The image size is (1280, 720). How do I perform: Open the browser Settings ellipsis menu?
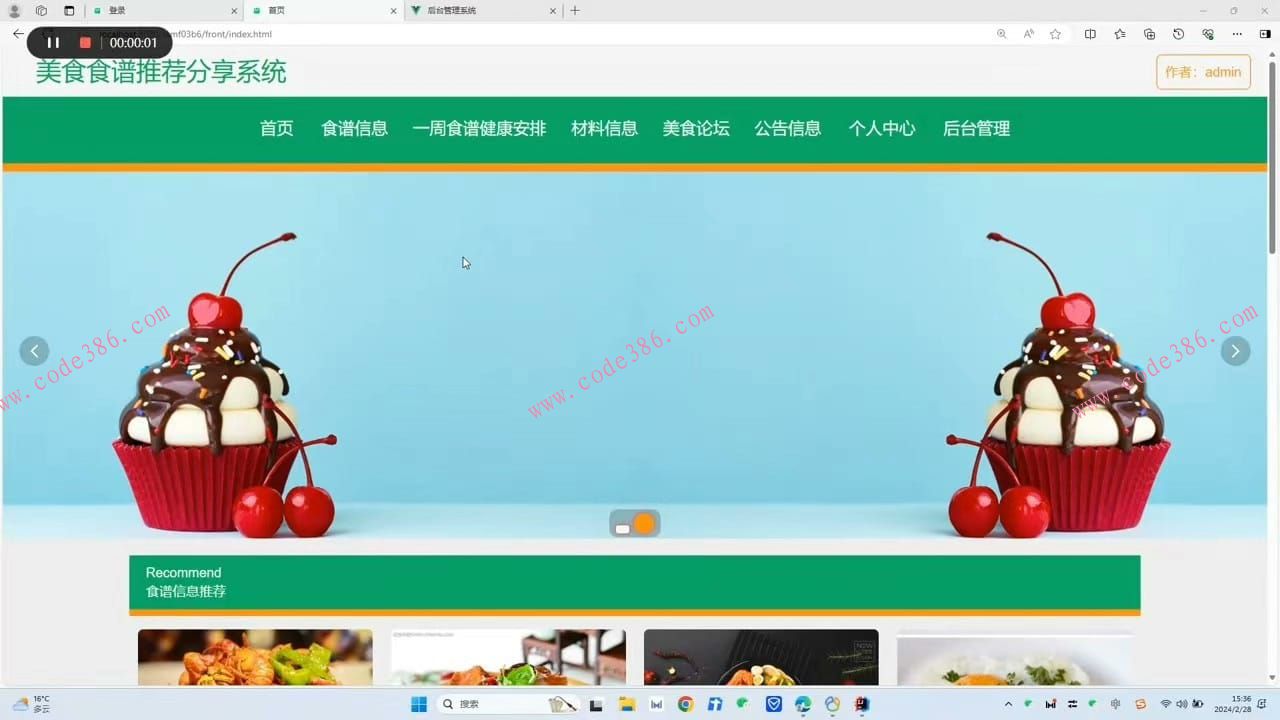click(x=1237, y=33)
